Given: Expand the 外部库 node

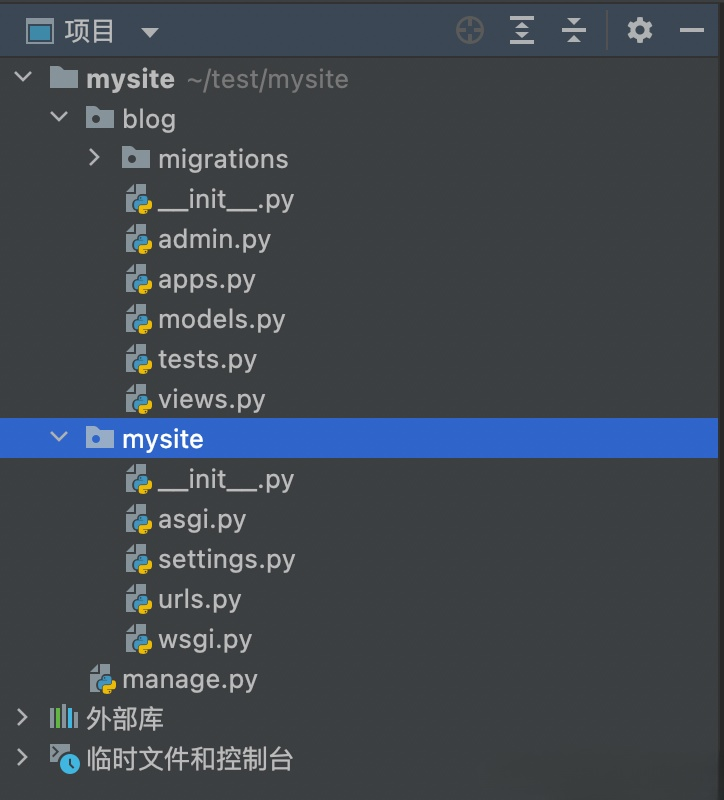Looking at the screenshot, I should [22, 717].
